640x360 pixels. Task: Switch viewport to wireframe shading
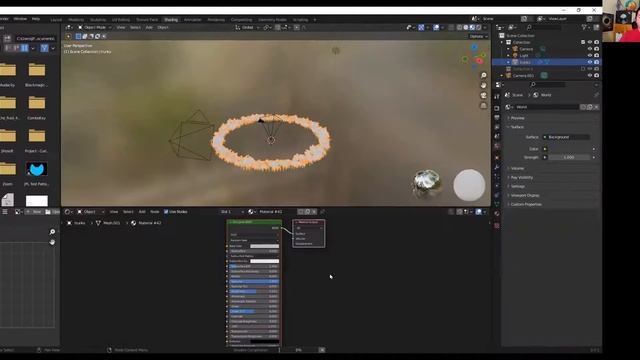[460, 27]
